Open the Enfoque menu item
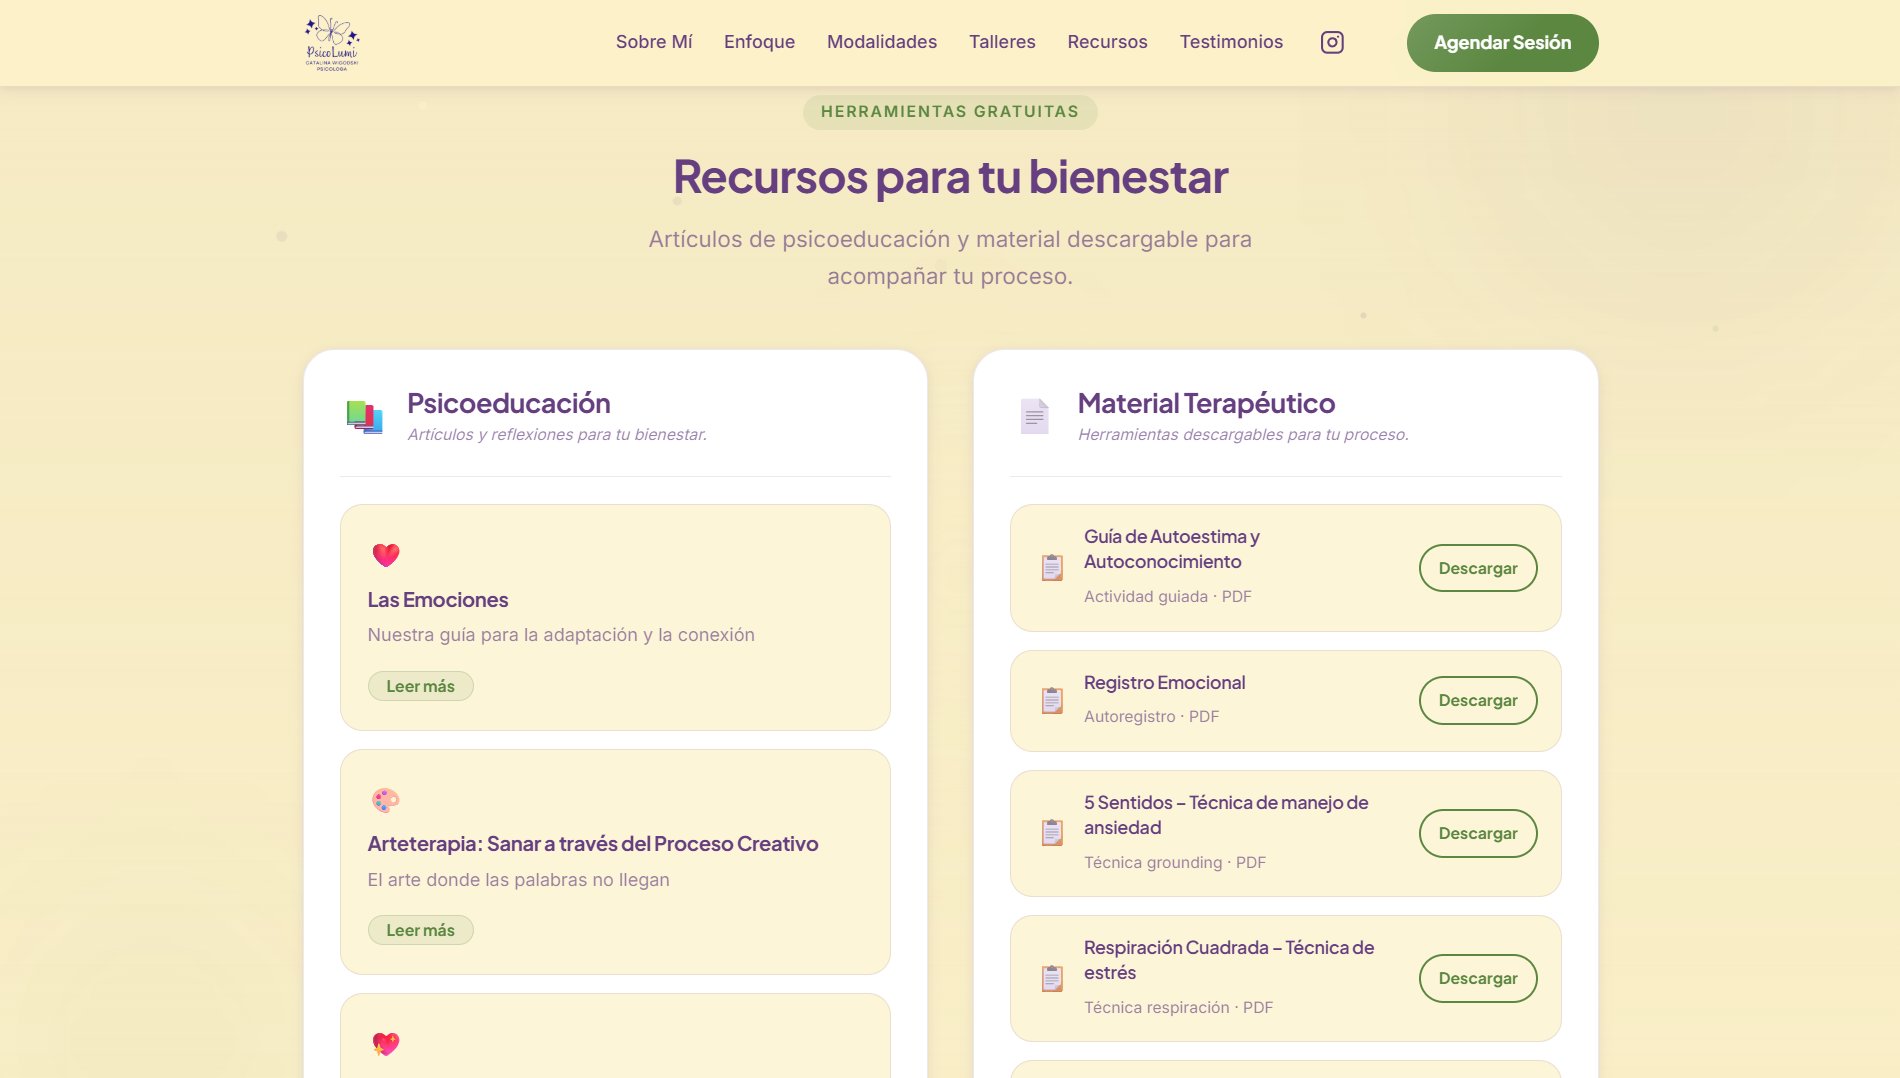Screen dimensions: 1900x1078 coord(759,42)
